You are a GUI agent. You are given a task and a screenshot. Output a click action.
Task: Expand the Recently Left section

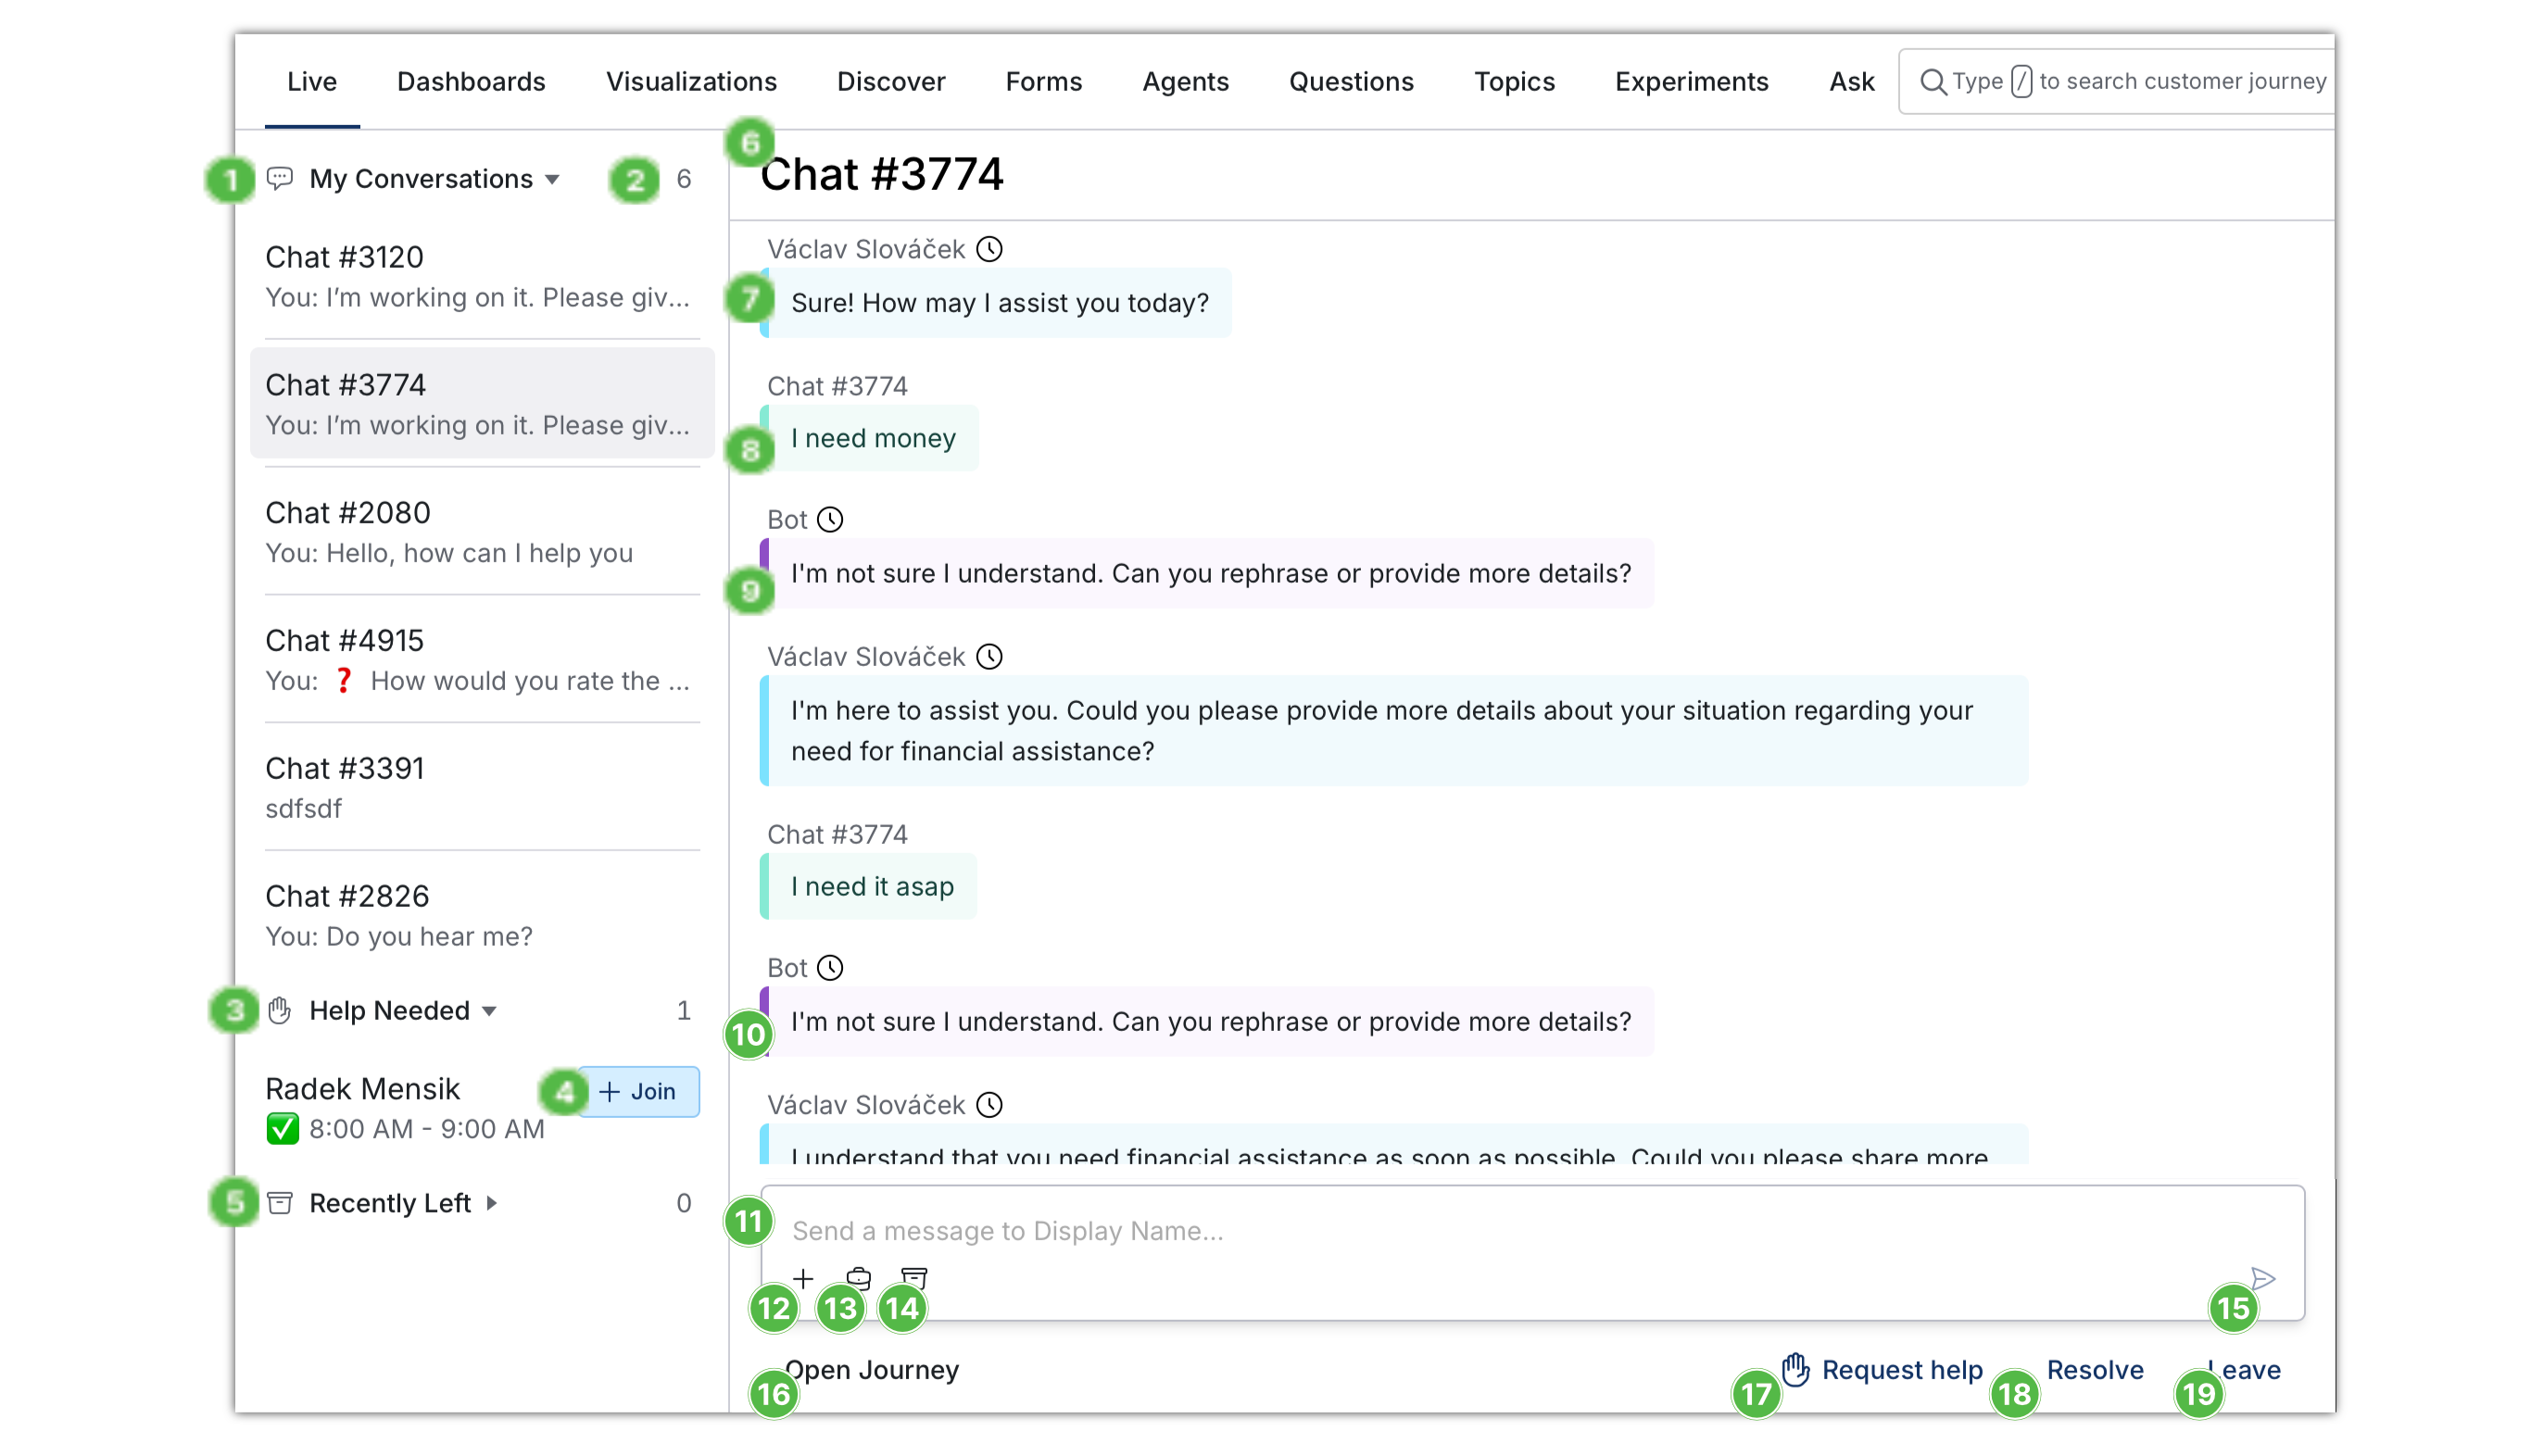coord(491,1203)
